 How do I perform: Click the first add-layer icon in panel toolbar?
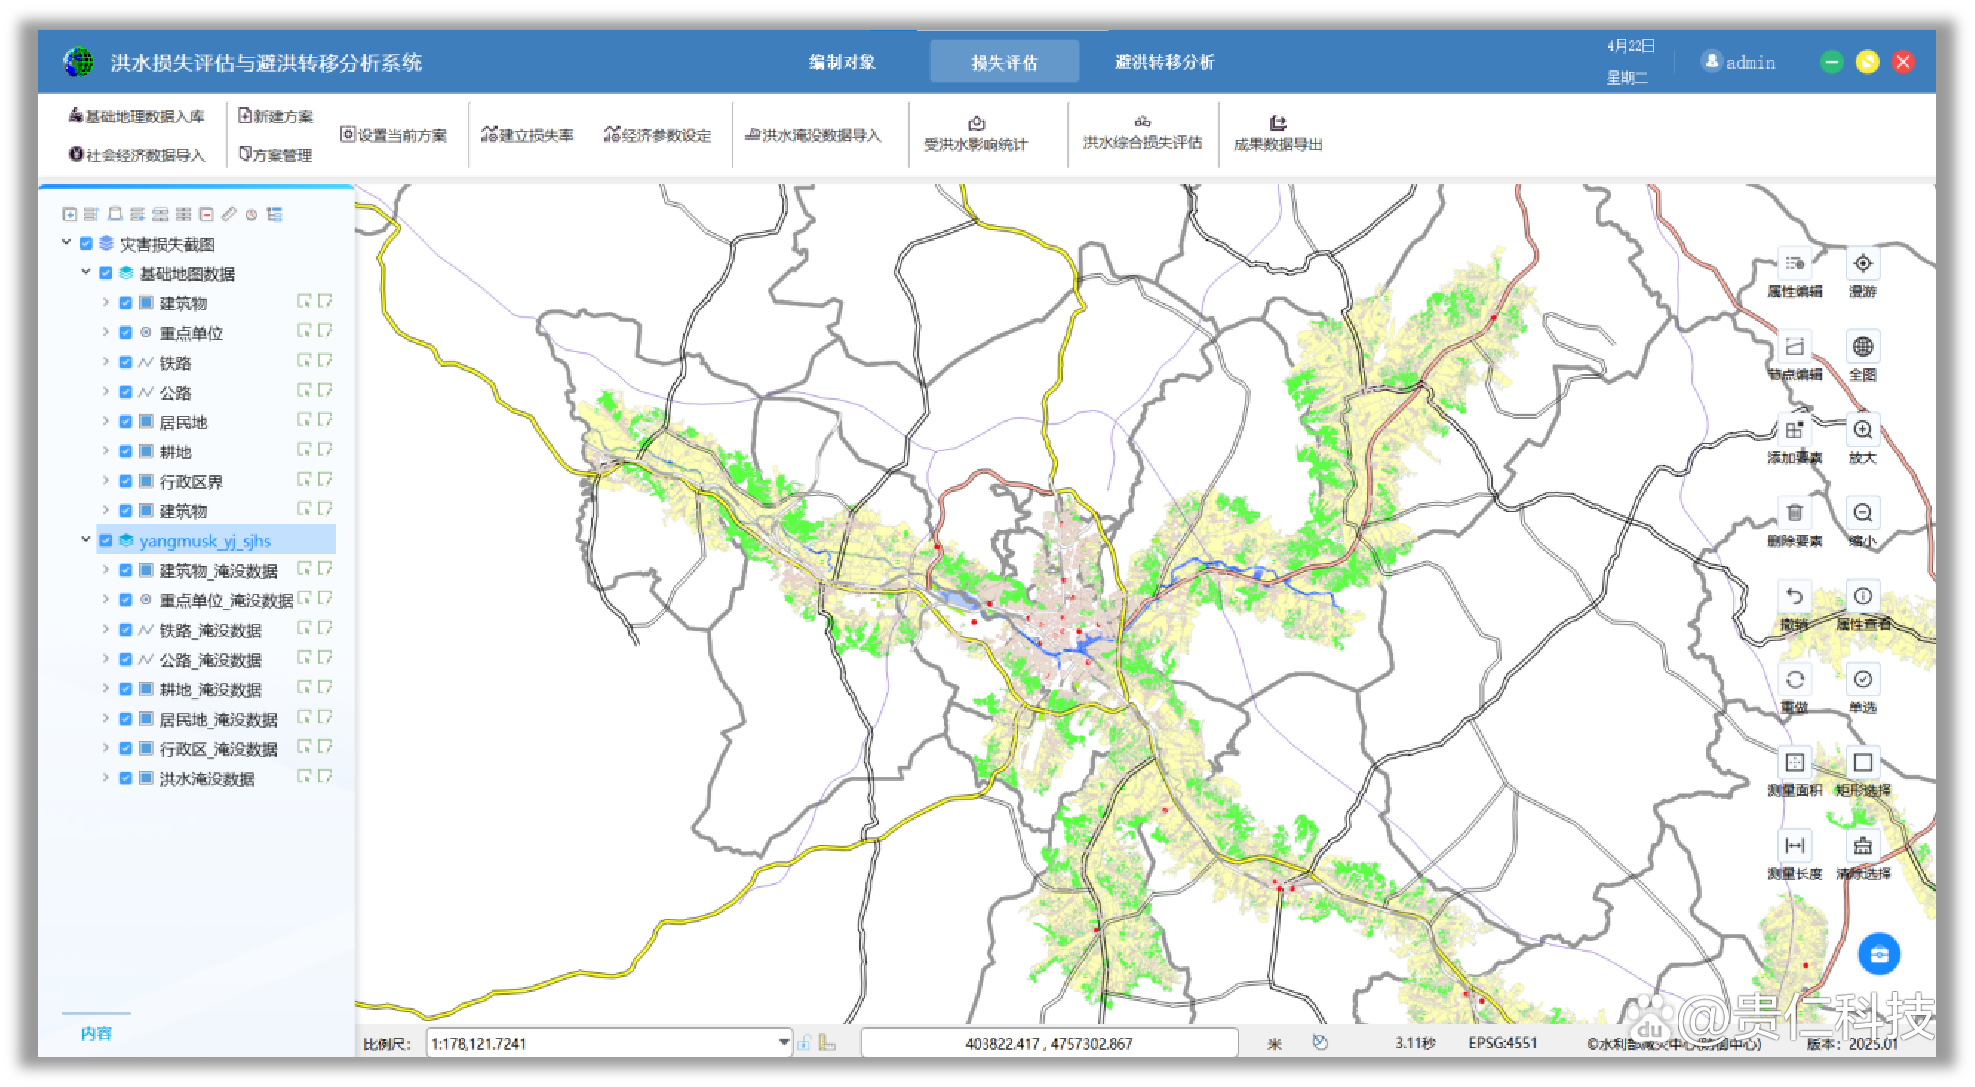69,214
